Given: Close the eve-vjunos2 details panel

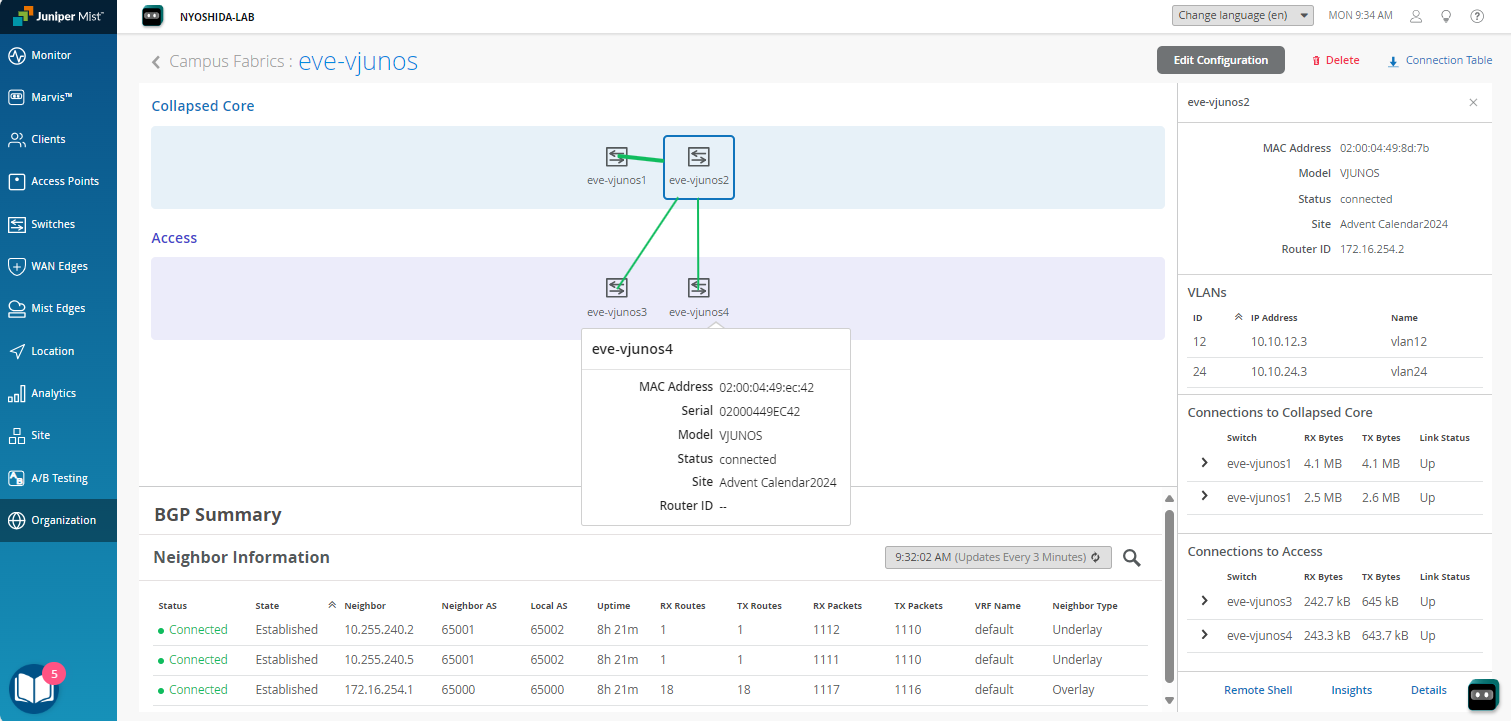Looking at the screenshot, I should tap(1473, 102).
